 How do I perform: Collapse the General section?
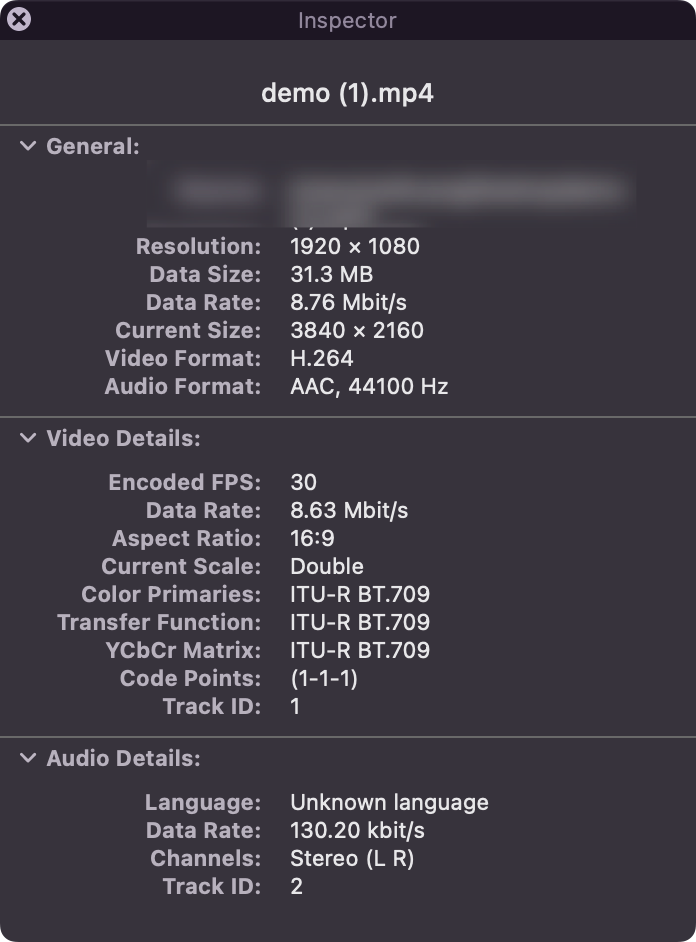click(x=28, y=146)
